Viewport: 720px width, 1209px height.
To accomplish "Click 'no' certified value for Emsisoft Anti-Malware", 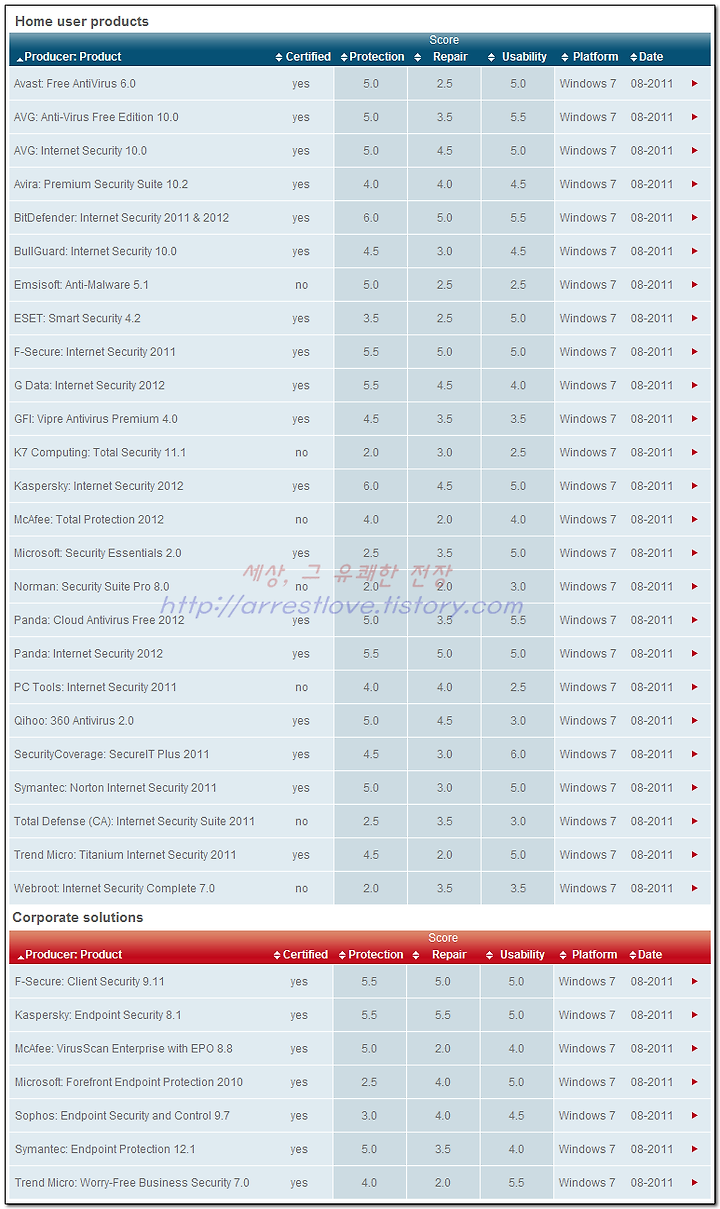I will (x=302, y=285).
